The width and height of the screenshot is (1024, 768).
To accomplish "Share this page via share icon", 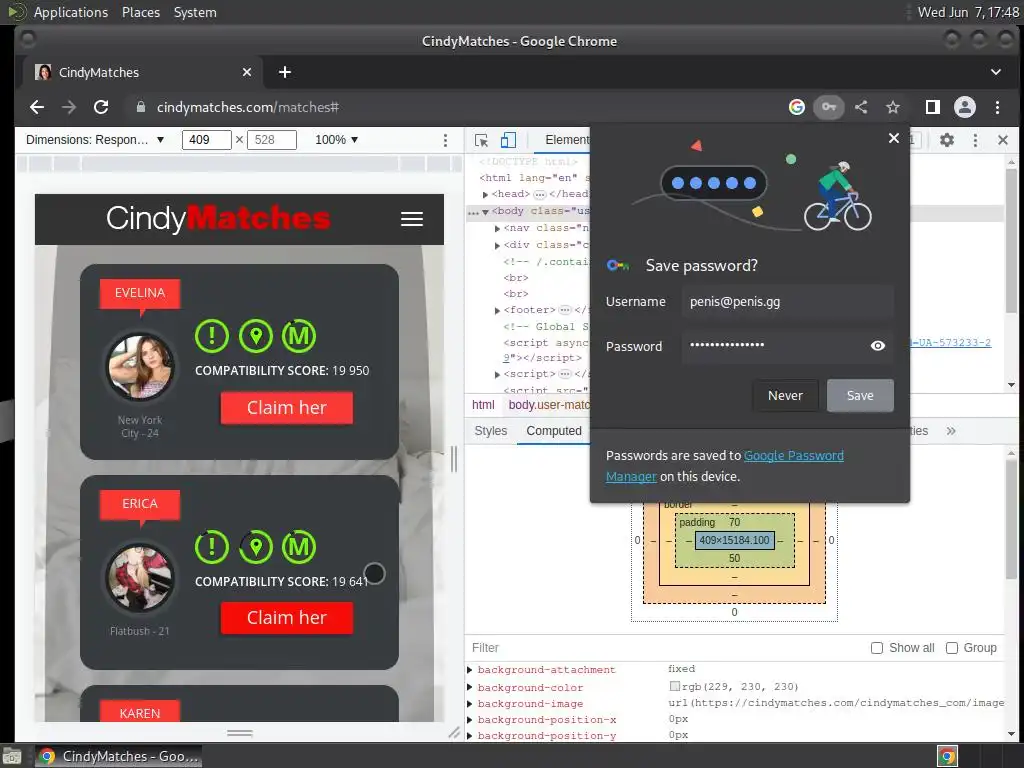I will click(861, 107).
